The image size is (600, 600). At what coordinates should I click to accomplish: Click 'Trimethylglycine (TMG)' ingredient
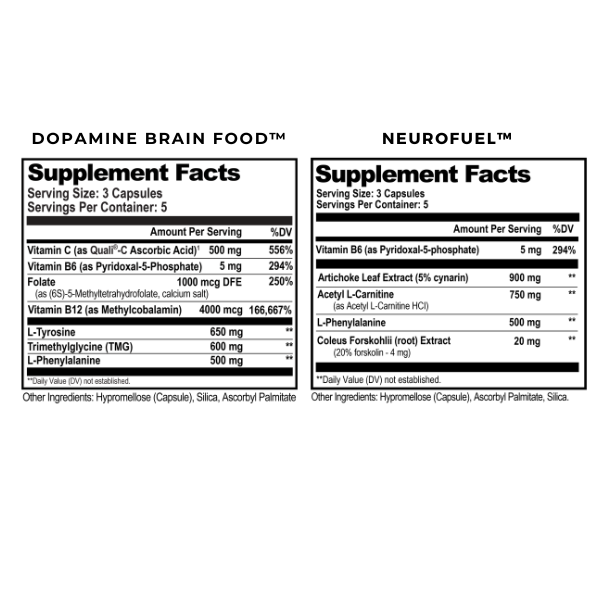point(80,347)
